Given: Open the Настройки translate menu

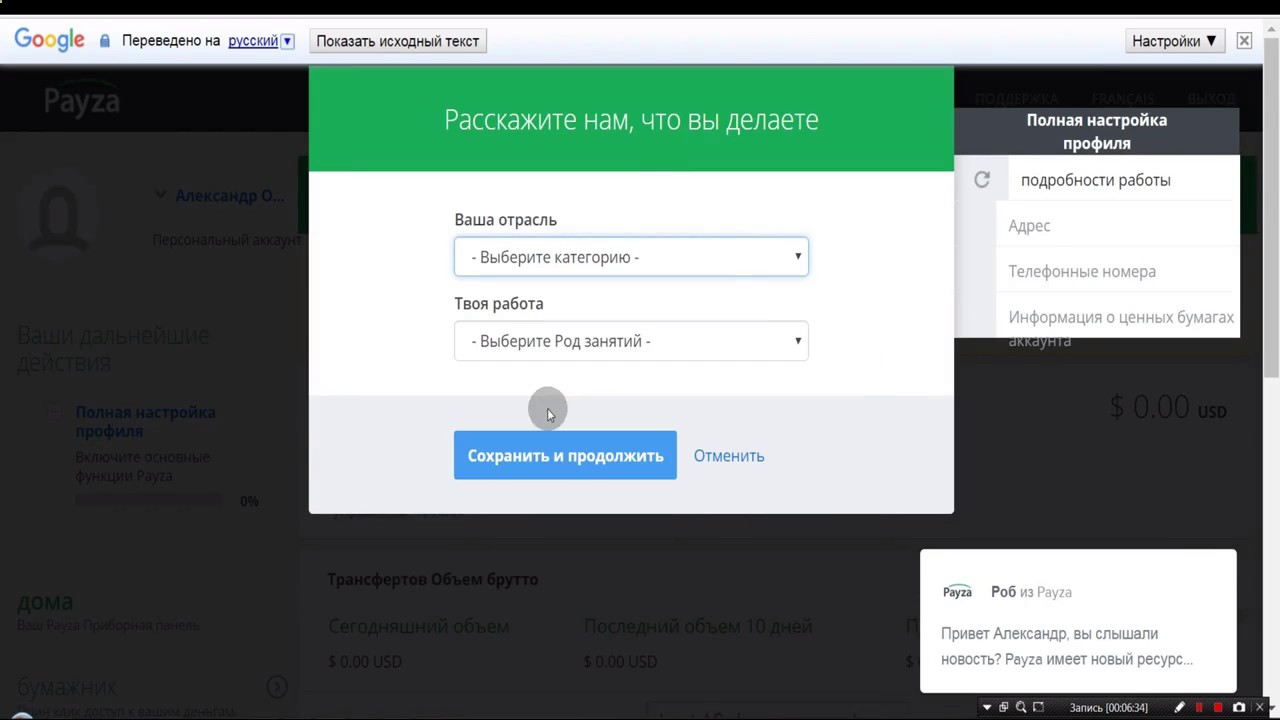Looking at the screenshot, I should [x=1174, y=41].
